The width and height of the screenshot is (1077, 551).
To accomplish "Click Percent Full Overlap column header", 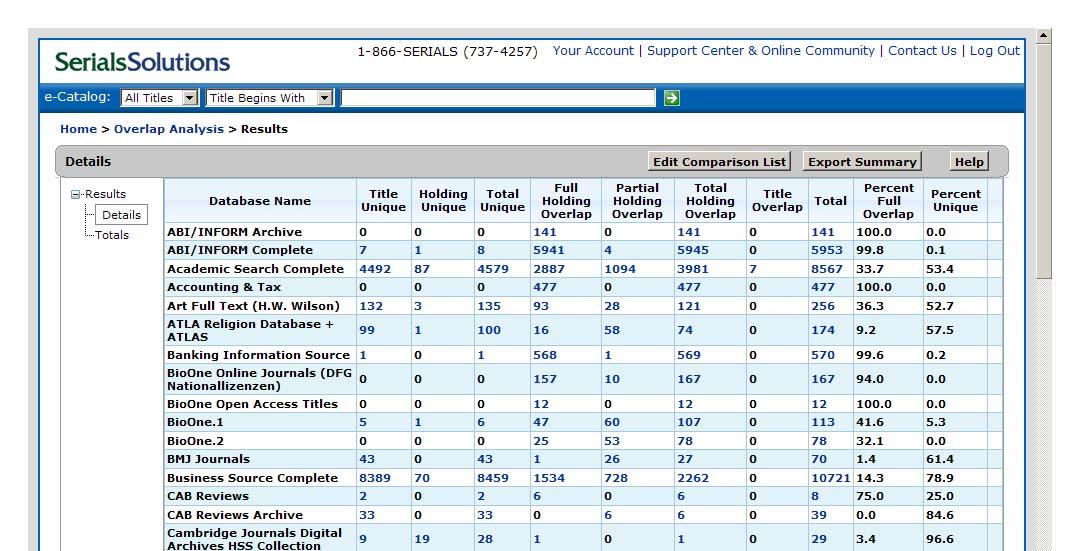I will pos(888,201).
